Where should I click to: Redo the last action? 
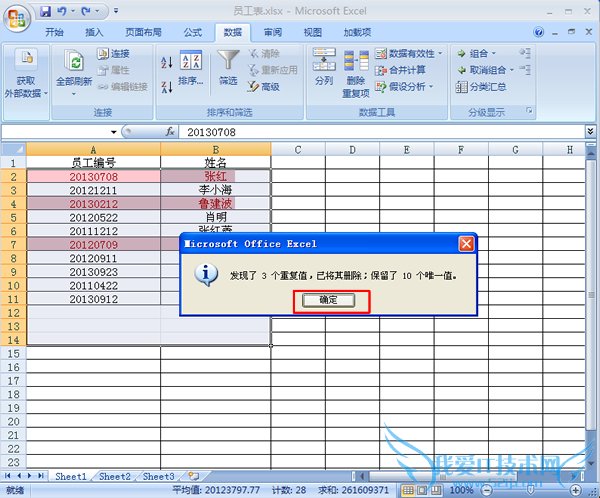click(x=86, y=11)
